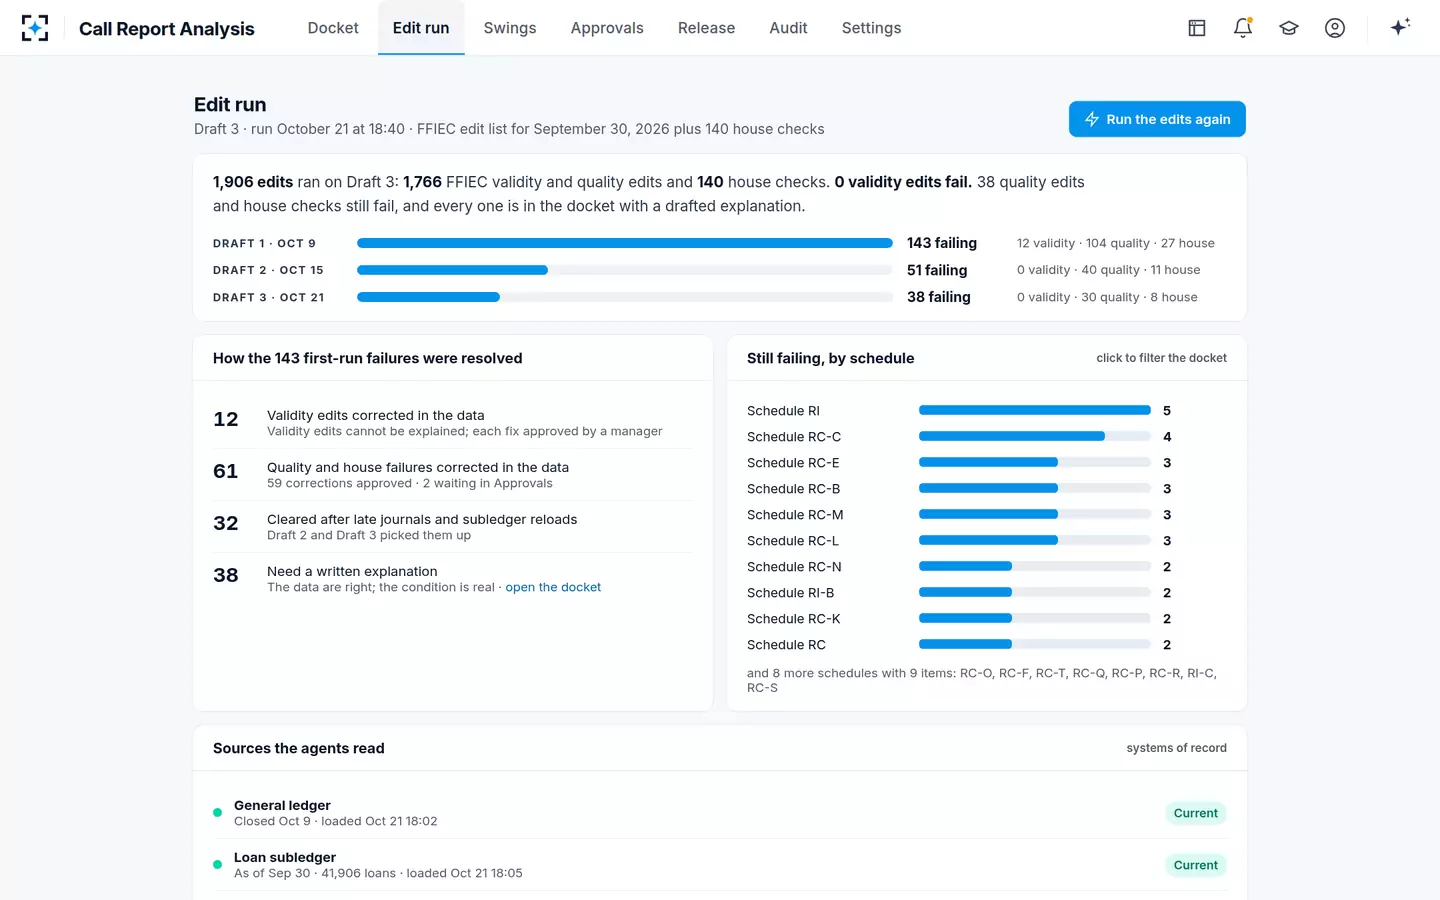Open the Settings tab

tap(871, 28)
